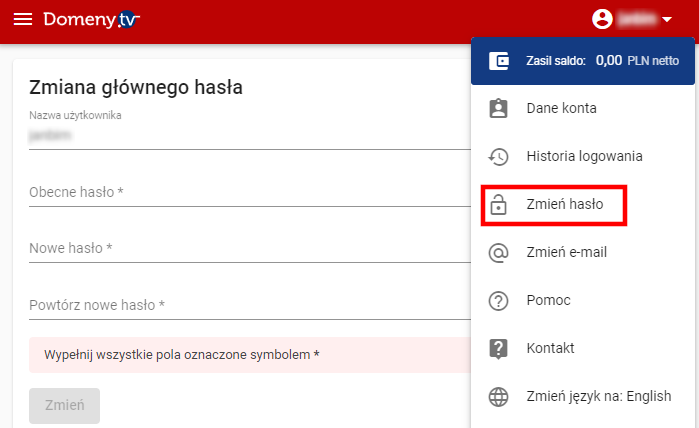Click the padlock icon for Zmień hasło
Image resolution: width=699 pixels, height=428 pixels.
tap(498, 204)
